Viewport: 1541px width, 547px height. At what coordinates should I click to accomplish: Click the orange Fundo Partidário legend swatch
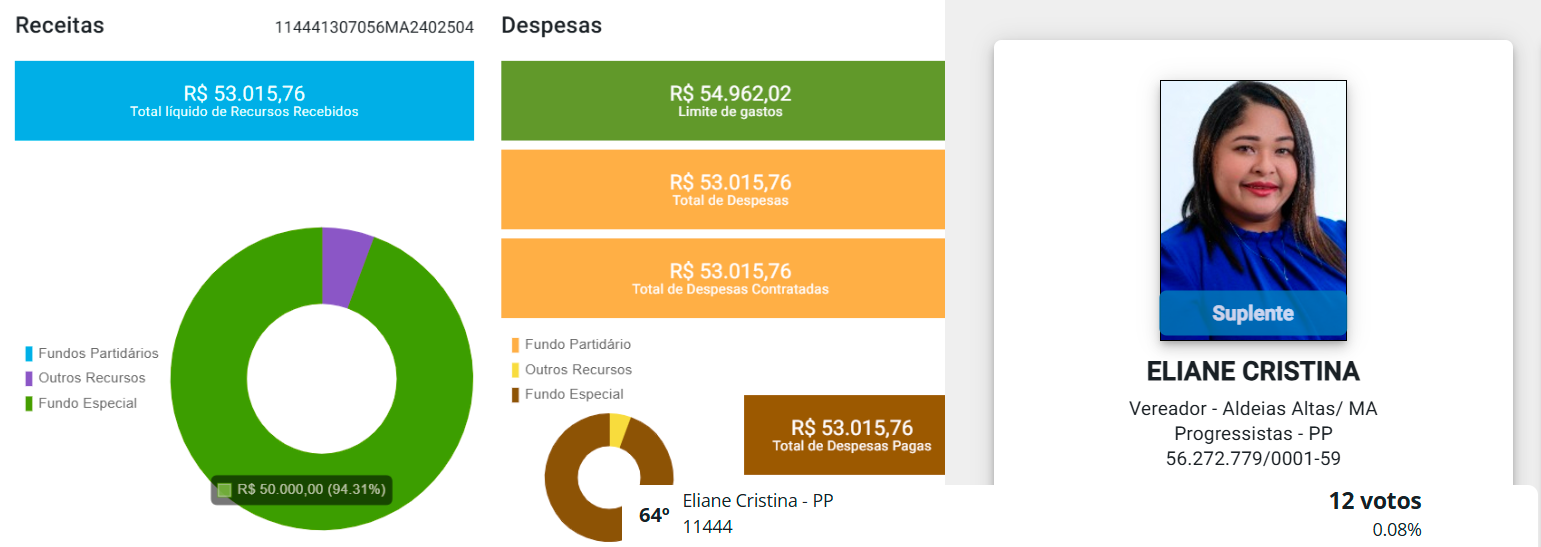pyautogui.click(x=515, y=345)
